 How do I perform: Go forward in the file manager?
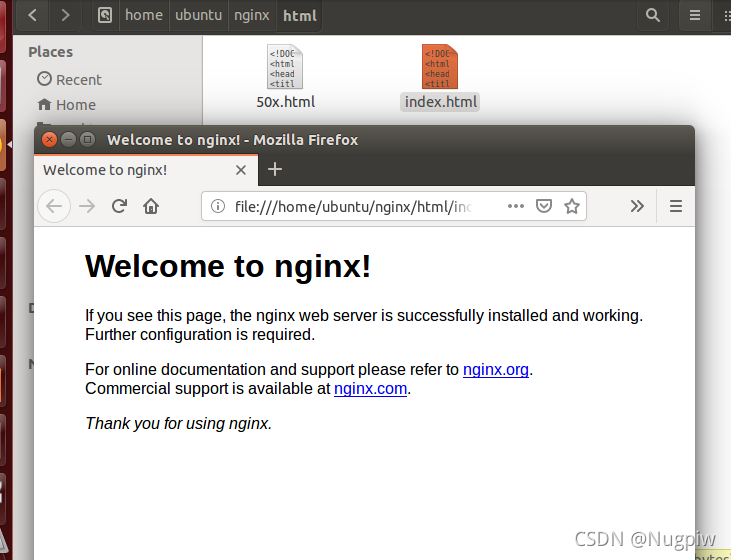pos(65,15)
